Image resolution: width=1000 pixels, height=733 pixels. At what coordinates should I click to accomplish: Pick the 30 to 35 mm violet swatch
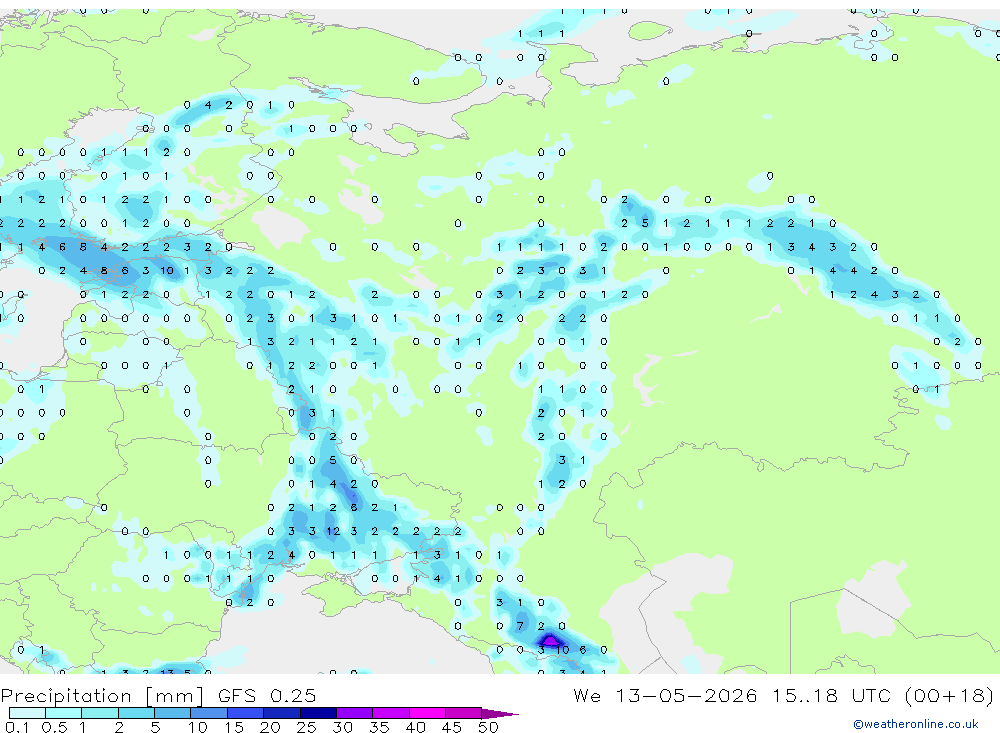(355, 713)
